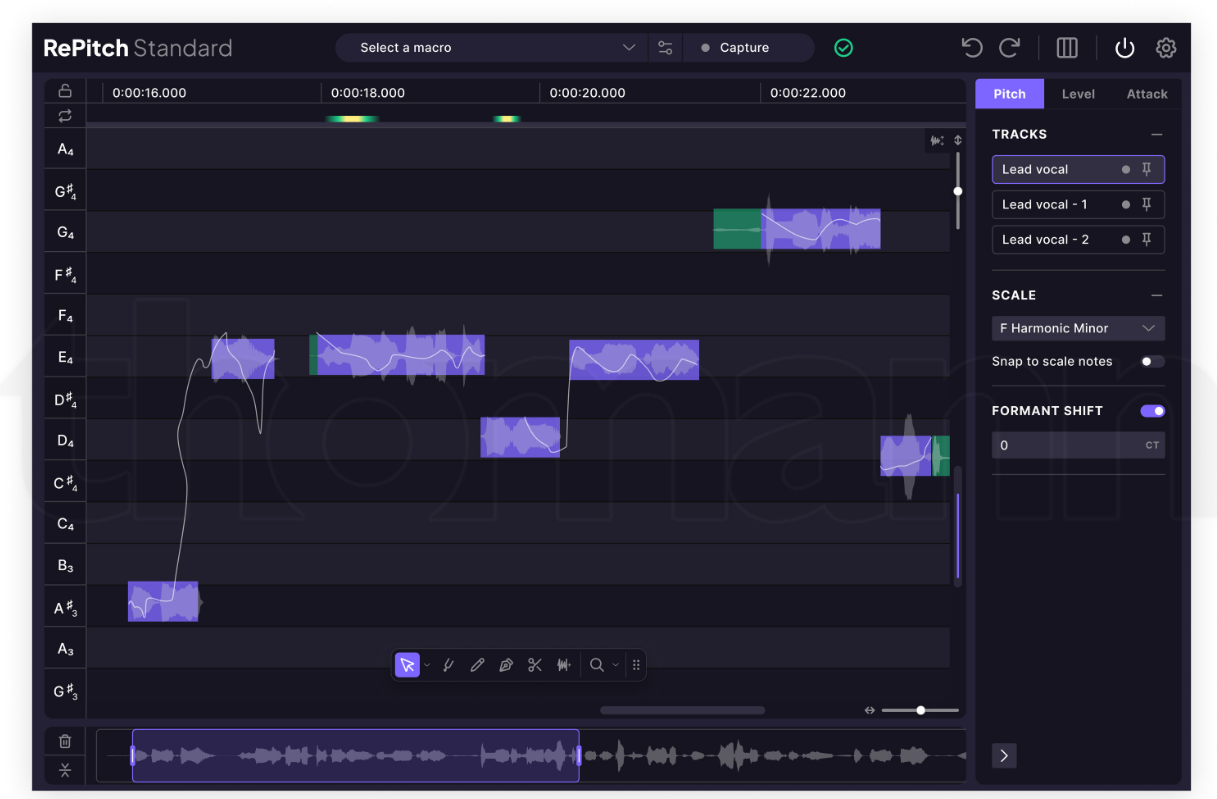This screenshot has width=1217, height=799.
Task: Toggle the loop icon beside the timeline
Action: [65, 116]
